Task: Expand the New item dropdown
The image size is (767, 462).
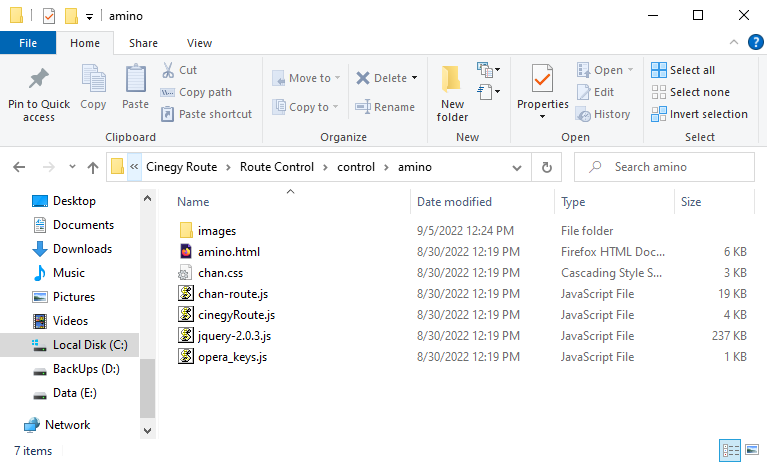Action: (488, 69)
